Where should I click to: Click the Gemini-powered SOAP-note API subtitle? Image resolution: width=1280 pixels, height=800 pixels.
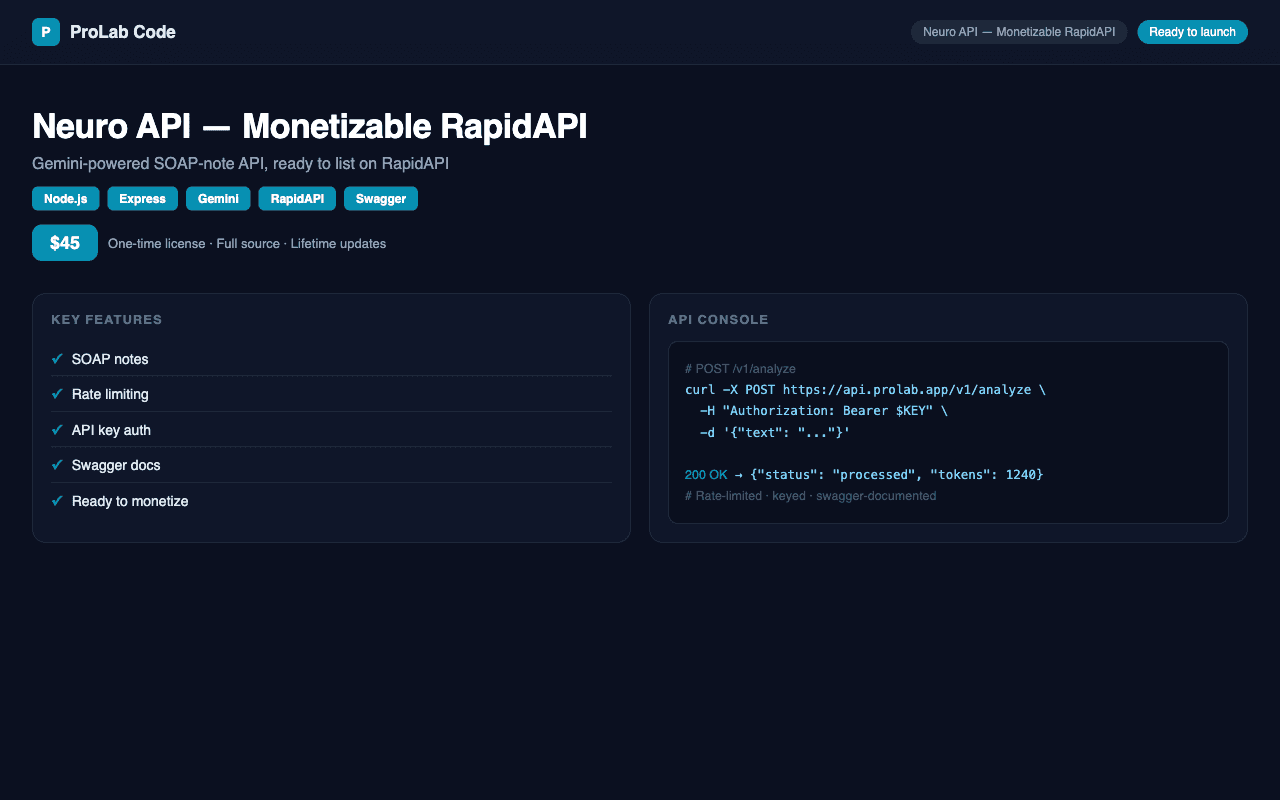click(x=240, y=164)
